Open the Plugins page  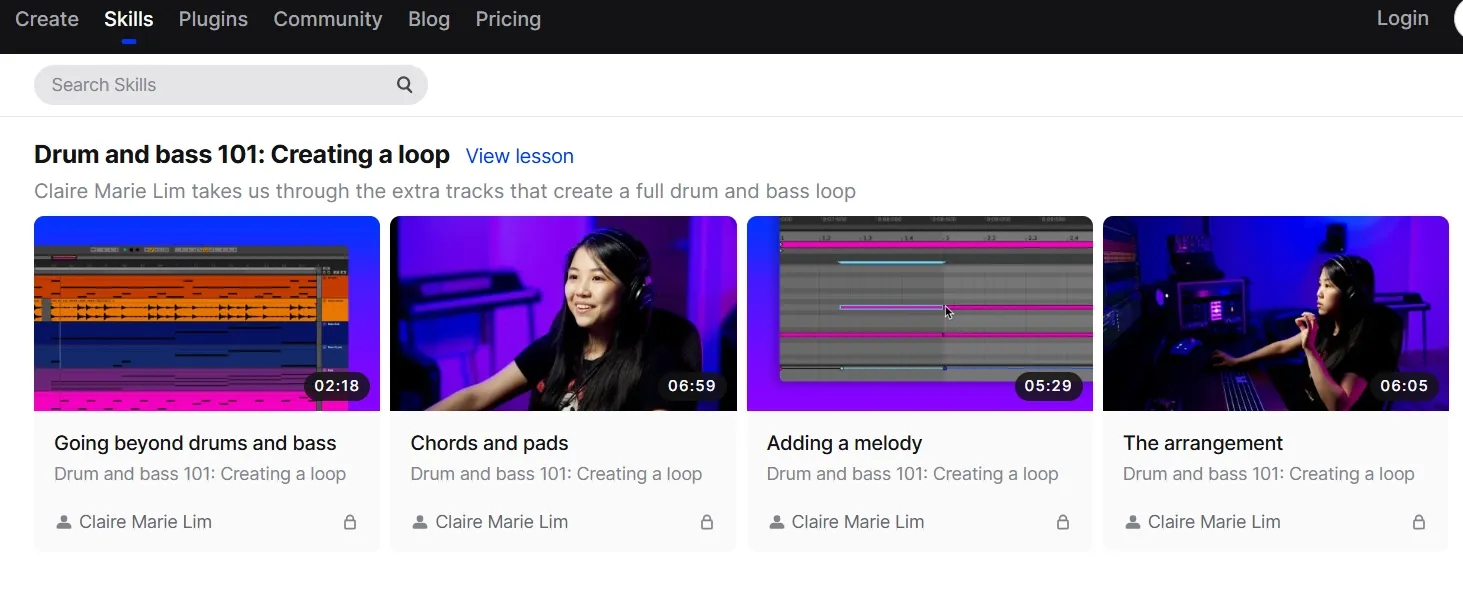click(x=213, y=19)
